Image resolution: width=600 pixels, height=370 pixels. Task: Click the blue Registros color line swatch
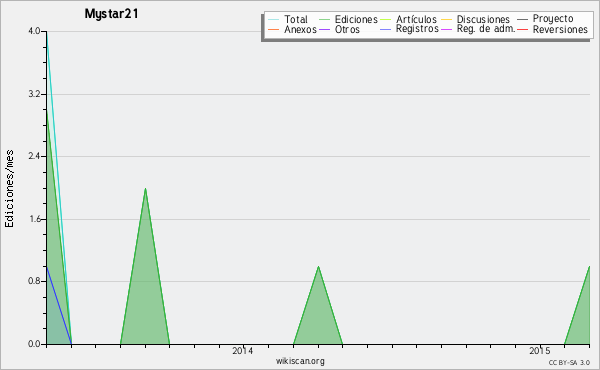point(385,29)
